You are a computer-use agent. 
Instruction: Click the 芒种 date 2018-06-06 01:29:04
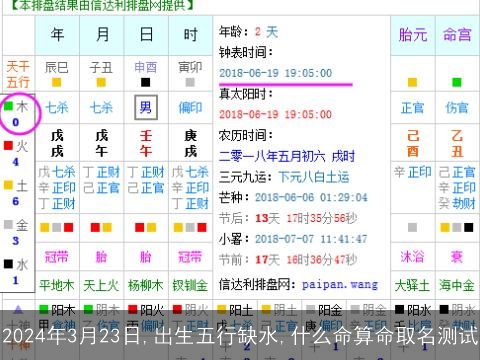click(311, 197)
